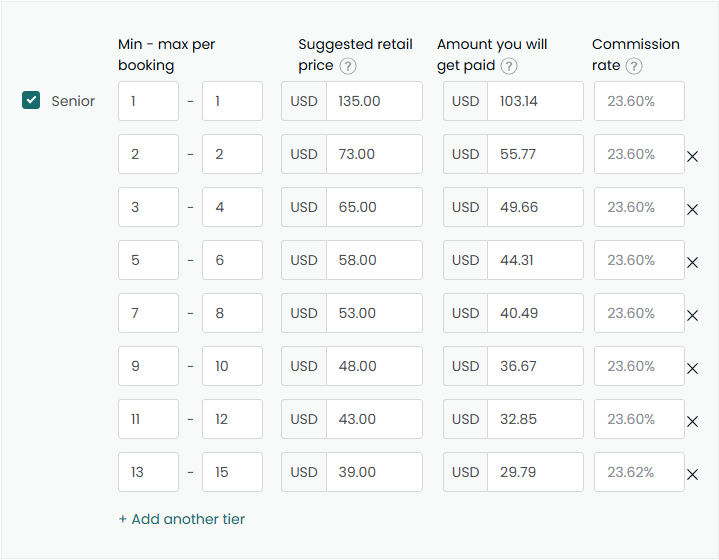Click the max field showing 15
The width and height of the screenshot is (719, 560).
[232, 472]
